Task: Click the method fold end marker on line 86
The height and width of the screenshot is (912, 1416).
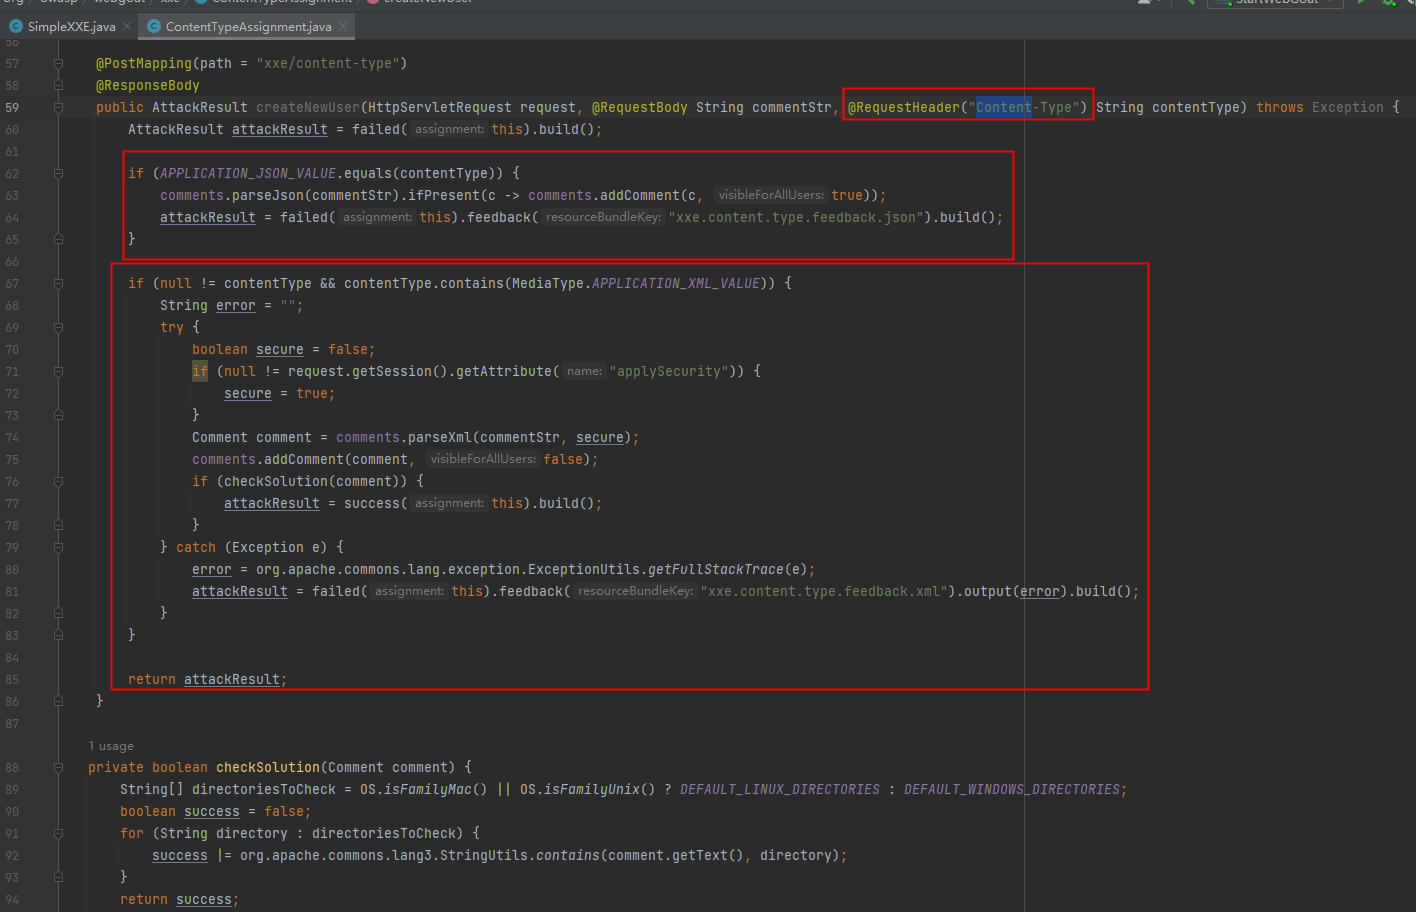Action: click(x=58, y=701)
